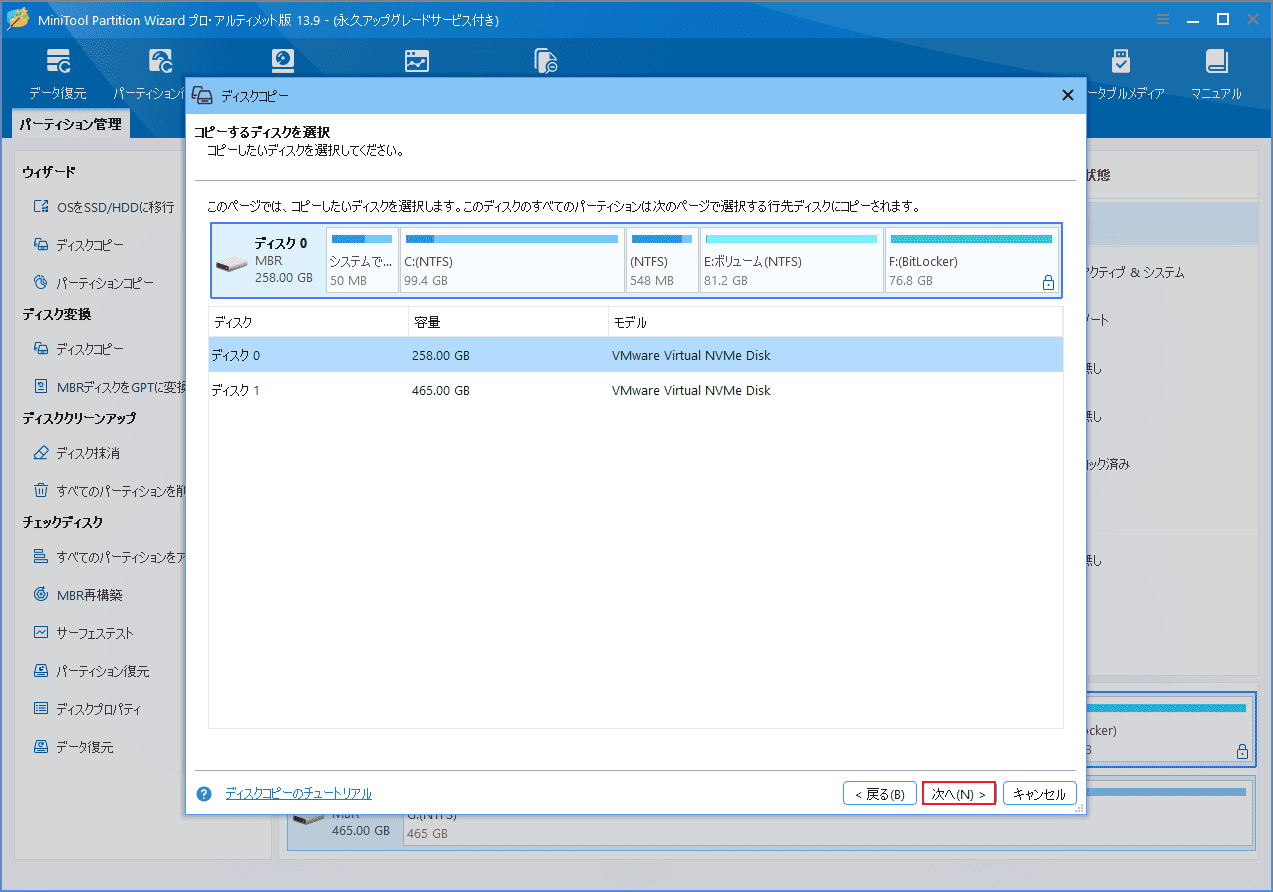
Task: Open Migrate OS to SSD/HDD wizard
Action: (x=104, y=207)
